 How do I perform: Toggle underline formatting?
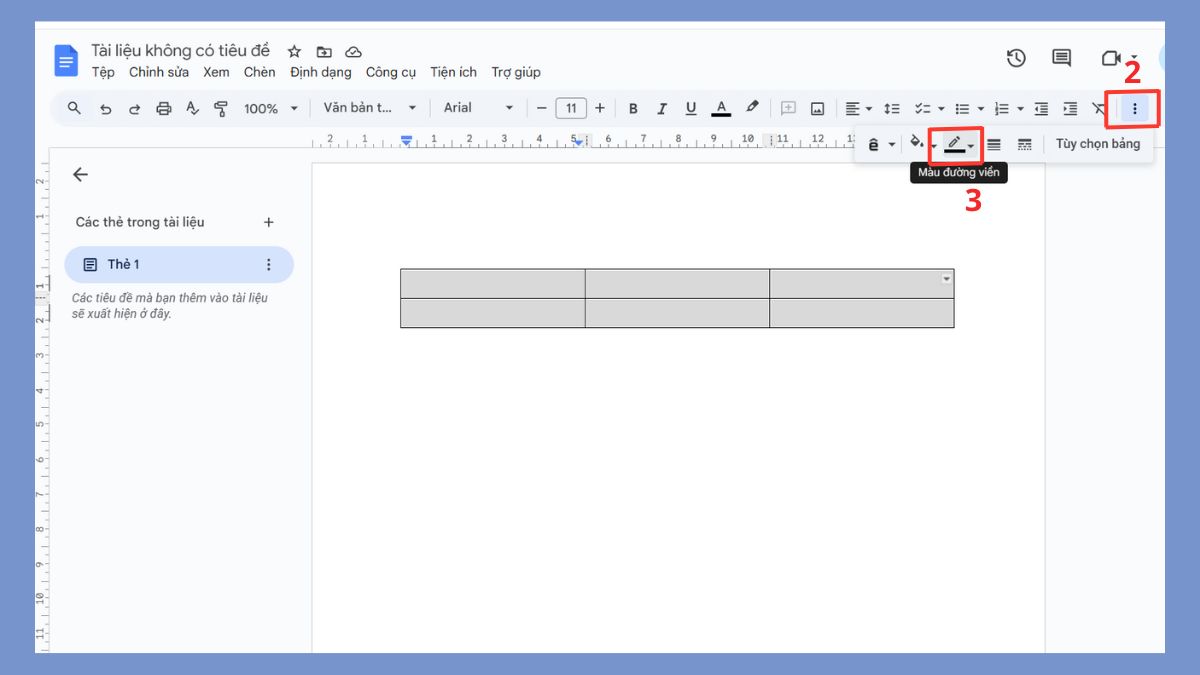point(690,108)
